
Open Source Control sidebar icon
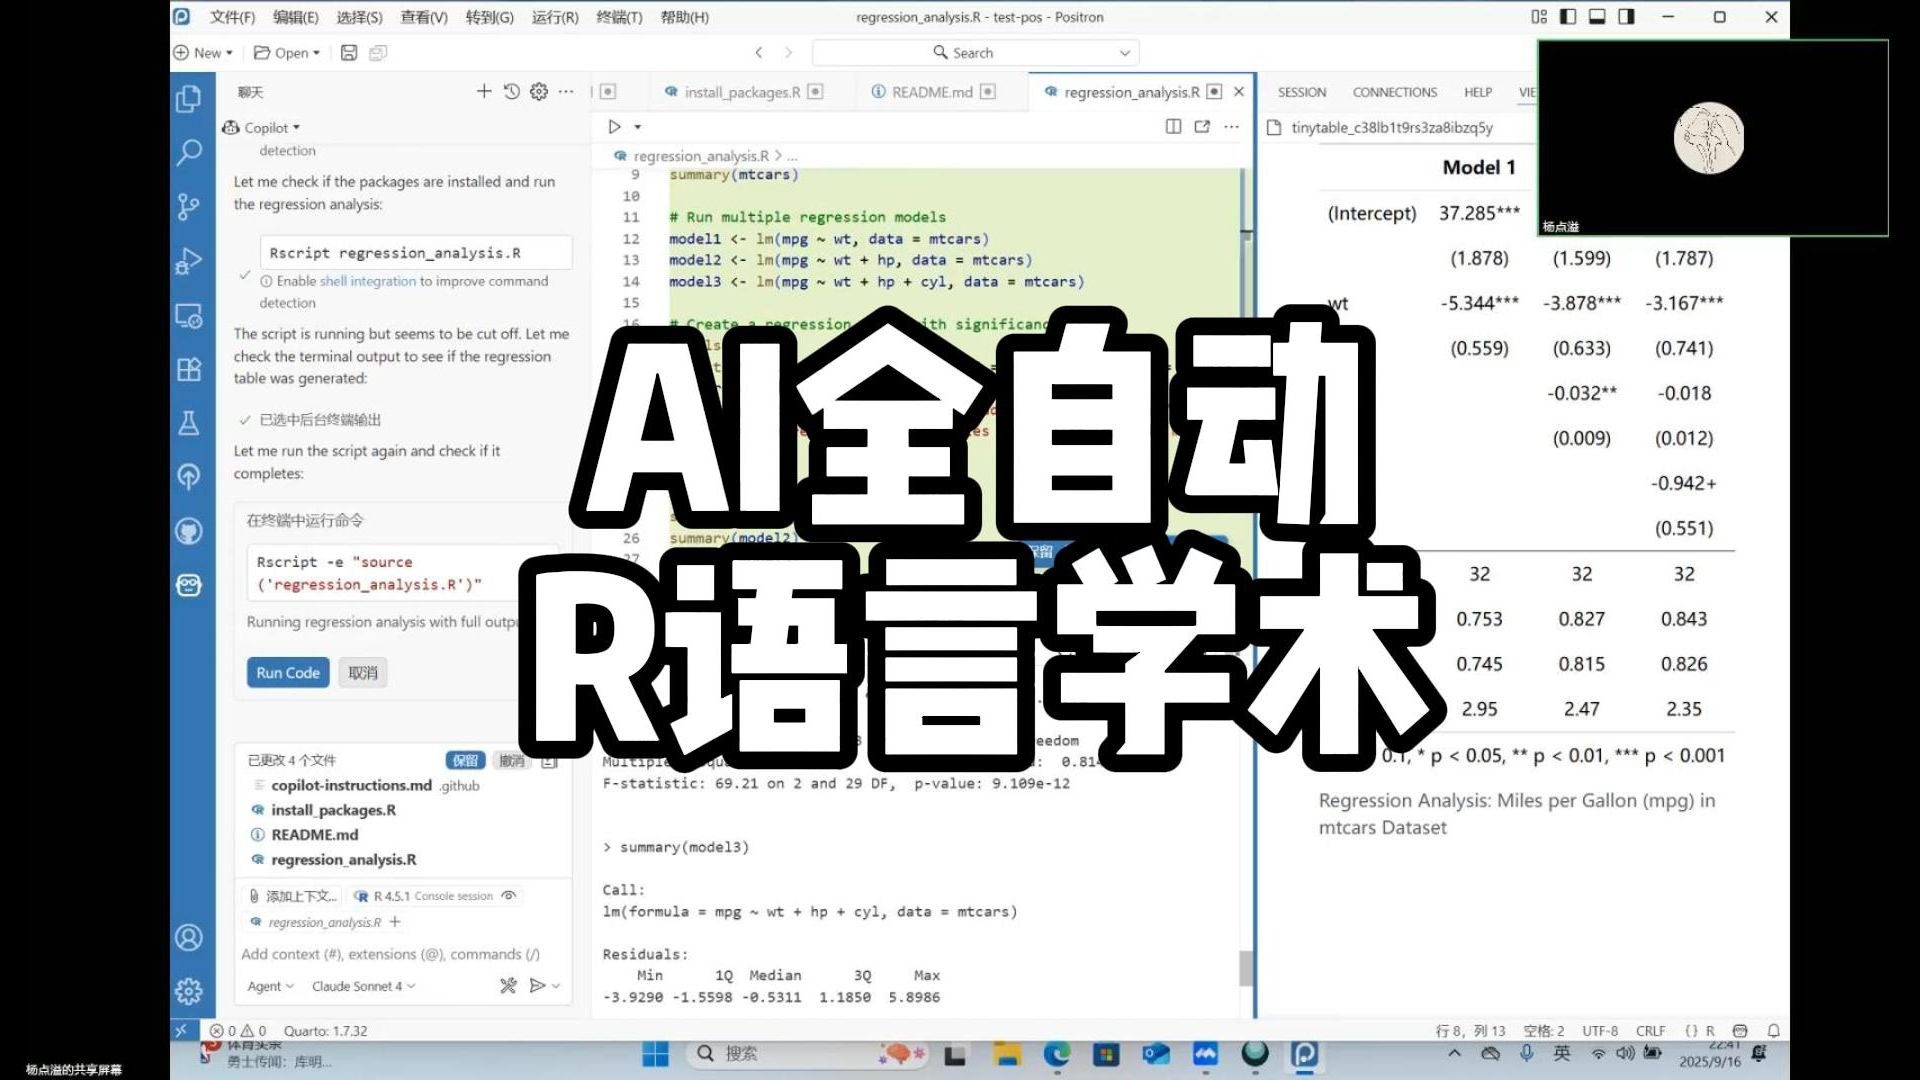188,206
